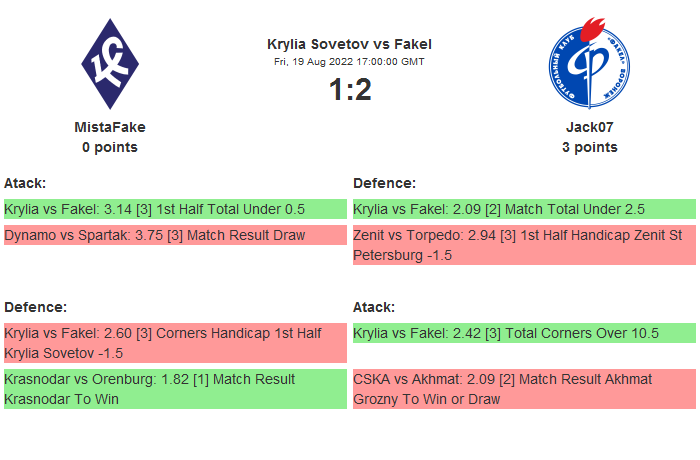Screen dimensions: 700x460
Task: Open the MistaFake player name
Action: (110, 127)
